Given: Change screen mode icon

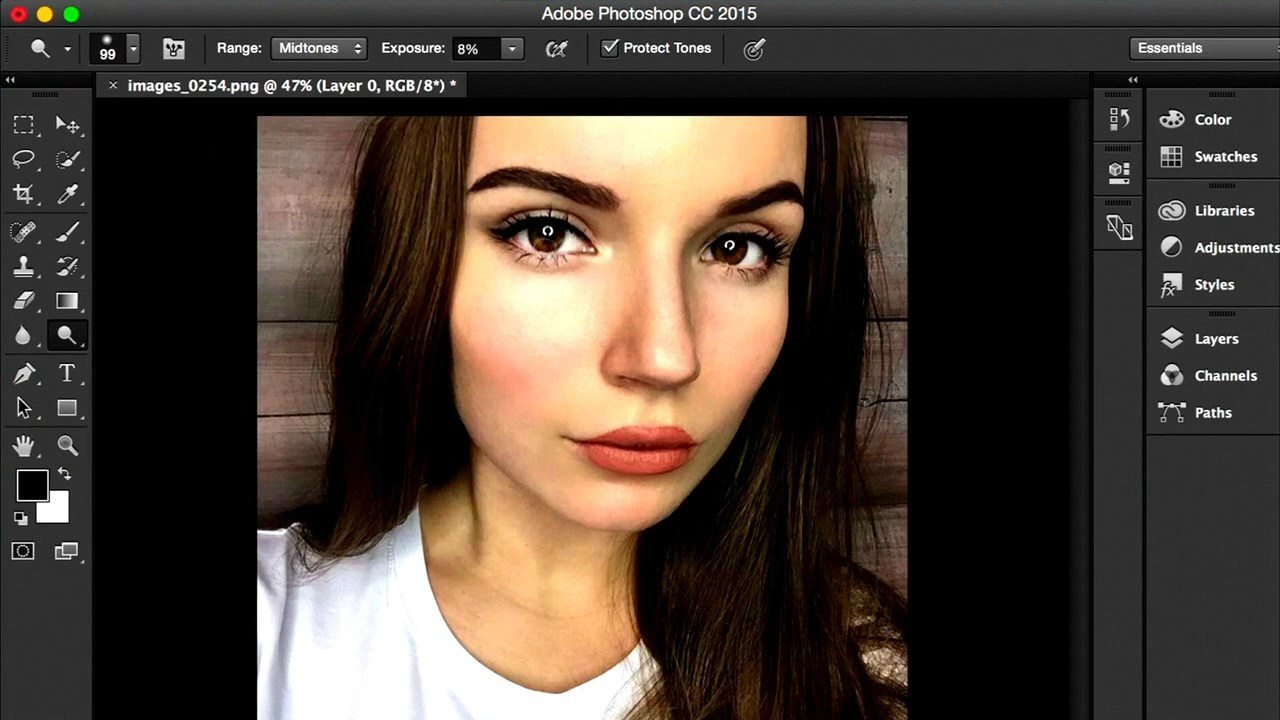Looking at the screenshot, I should (67, 551).
